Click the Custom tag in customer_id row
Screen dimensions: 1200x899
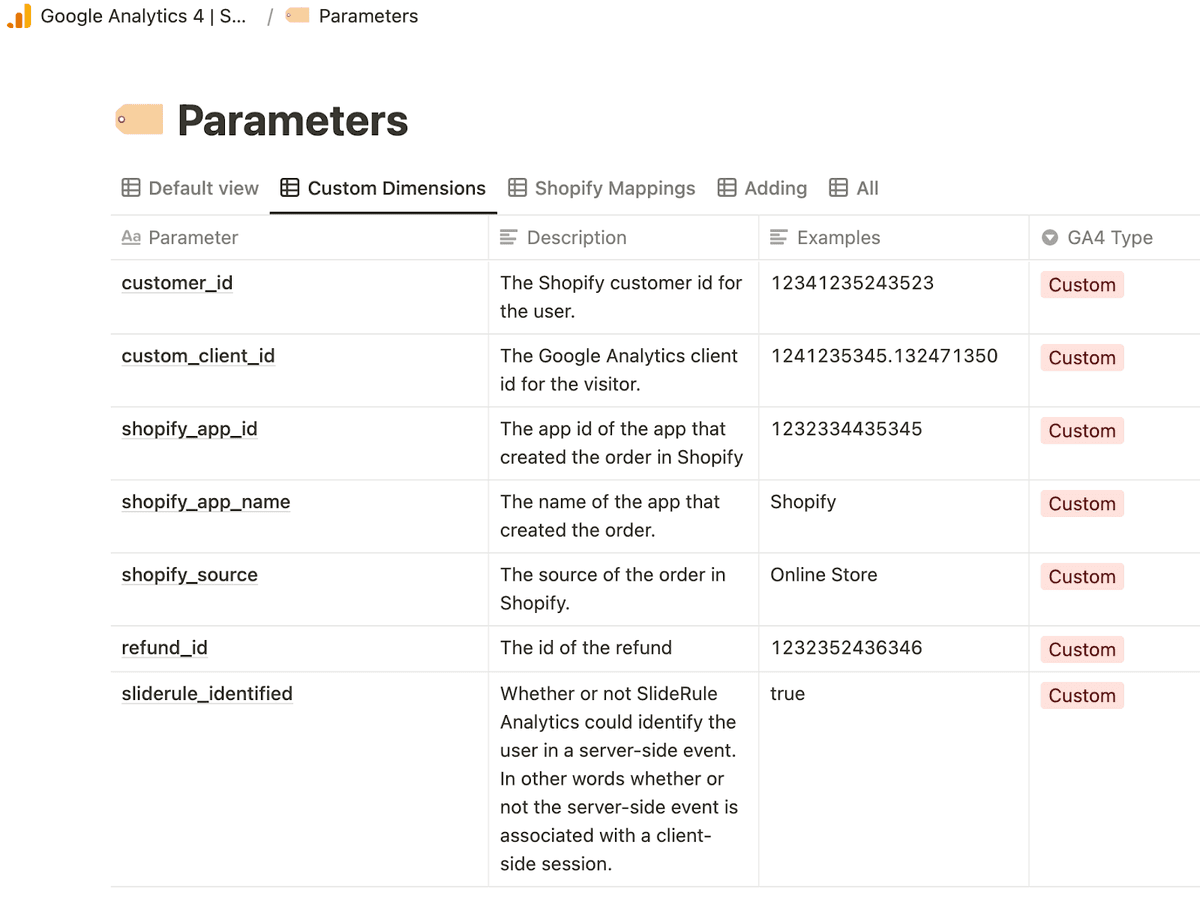pyautogui.click(x=1082, y=285)
